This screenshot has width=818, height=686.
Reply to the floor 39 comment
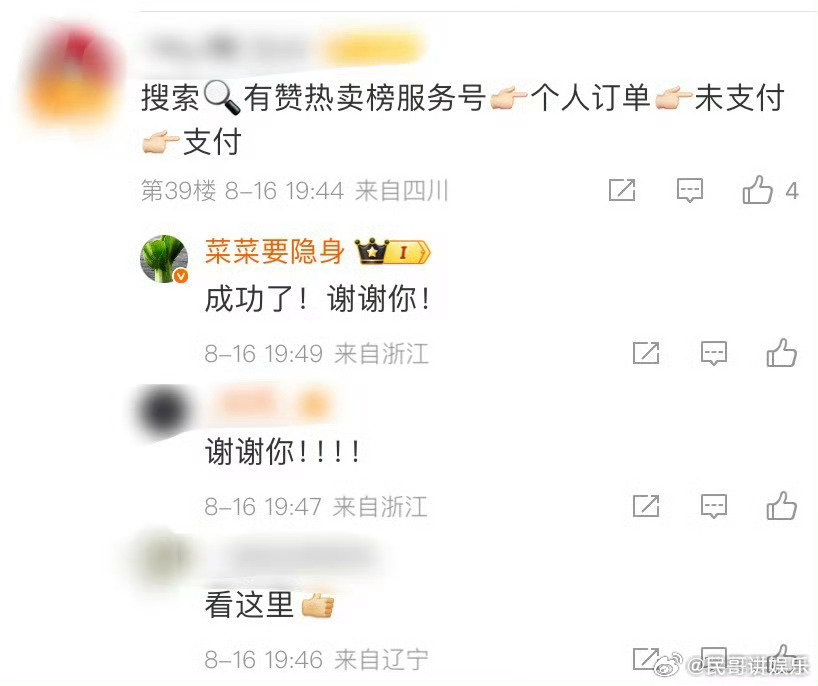pos(690,190)
